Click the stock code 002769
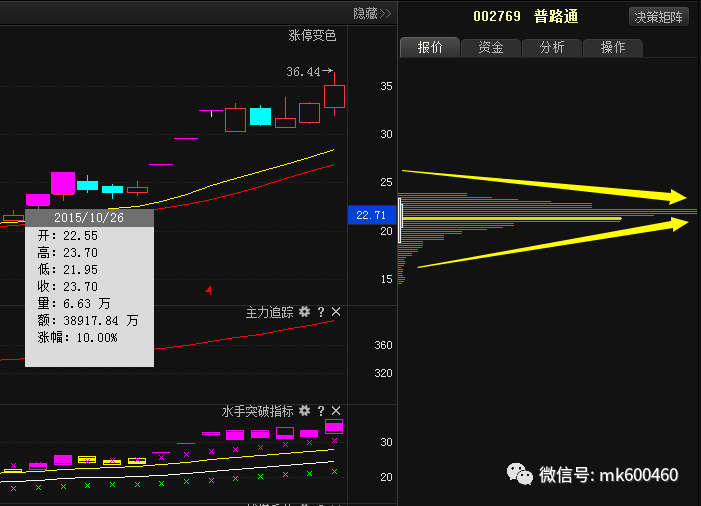Viewport: 701px width, 506px height. pos(497,17)
